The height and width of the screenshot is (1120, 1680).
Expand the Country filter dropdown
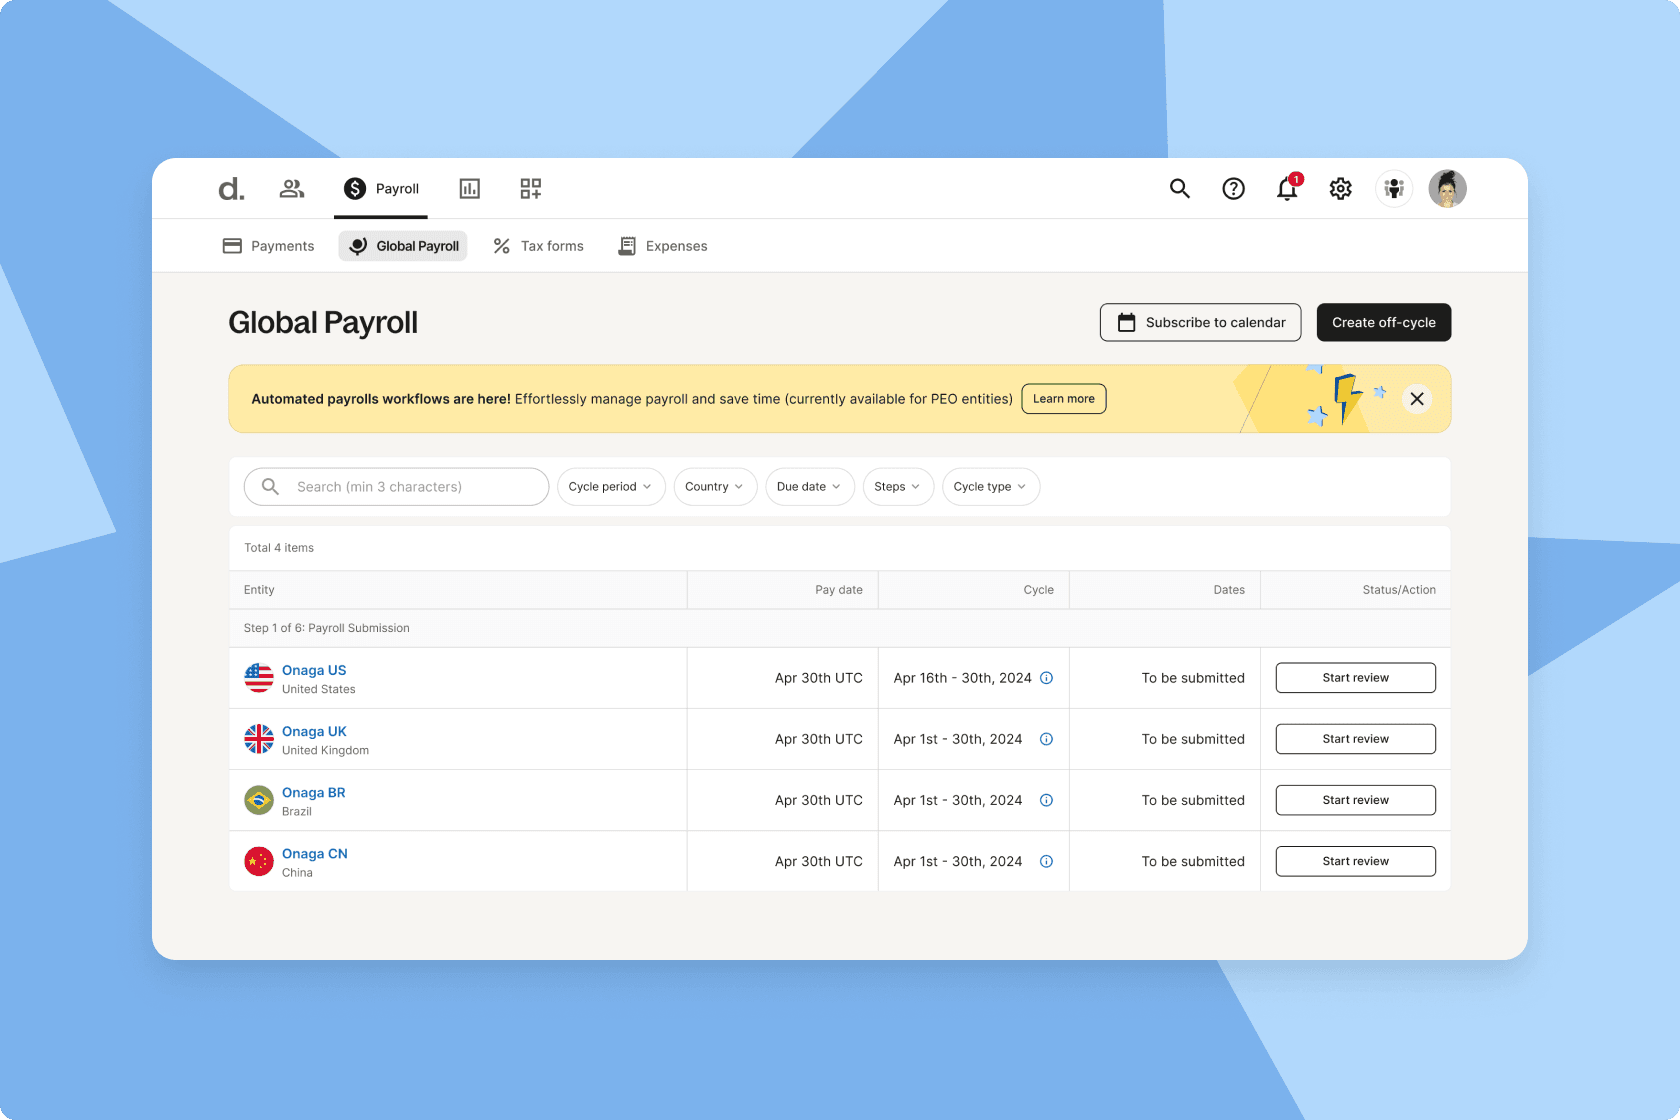coord(715,487)
